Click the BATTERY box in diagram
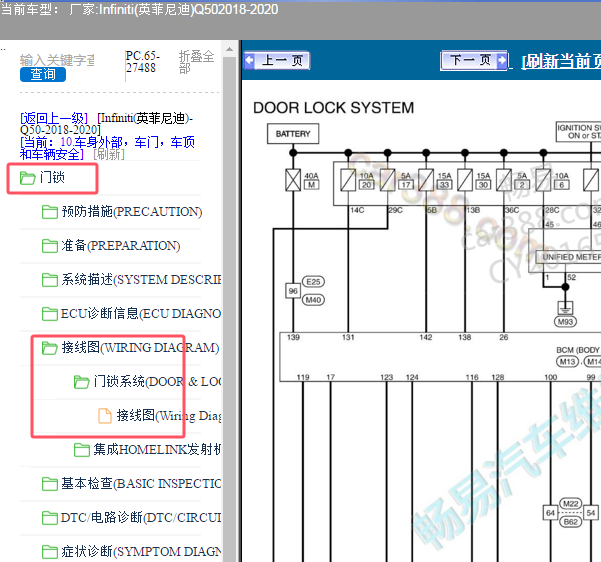The width and height of the screenshot is (601, 562). point(293,134)
